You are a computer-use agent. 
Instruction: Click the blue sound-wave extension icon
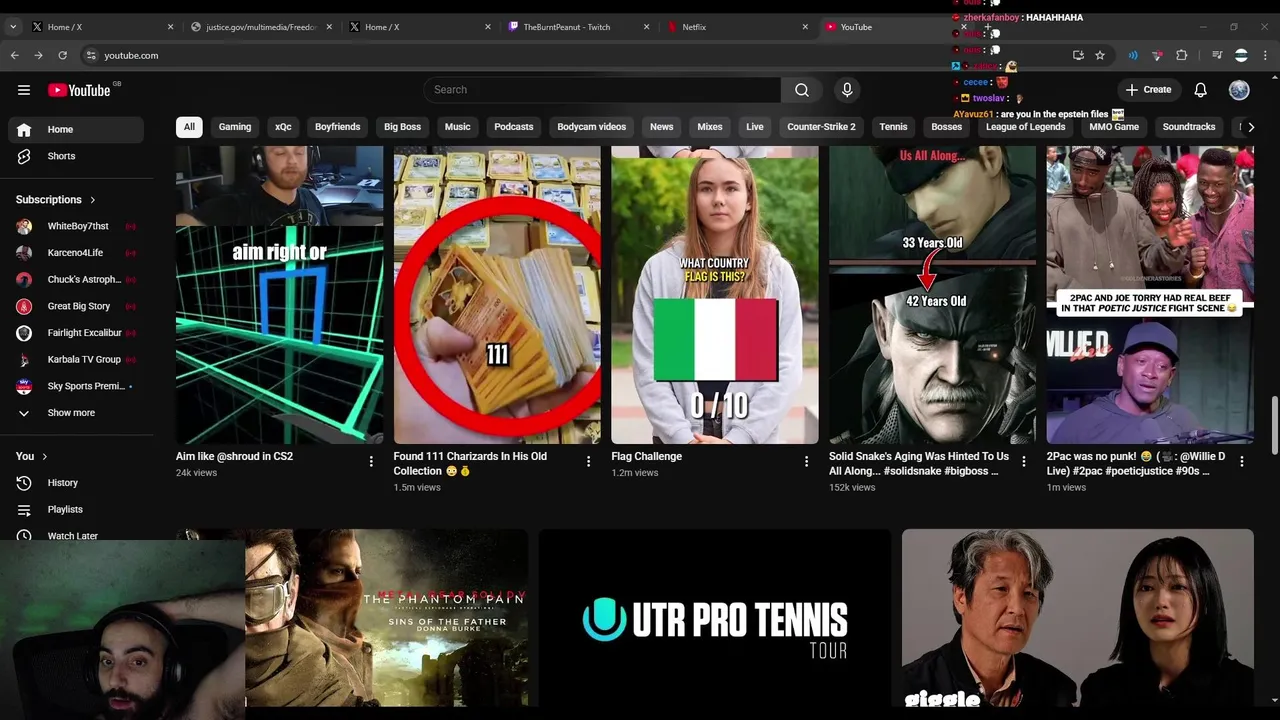(1133, 55)
